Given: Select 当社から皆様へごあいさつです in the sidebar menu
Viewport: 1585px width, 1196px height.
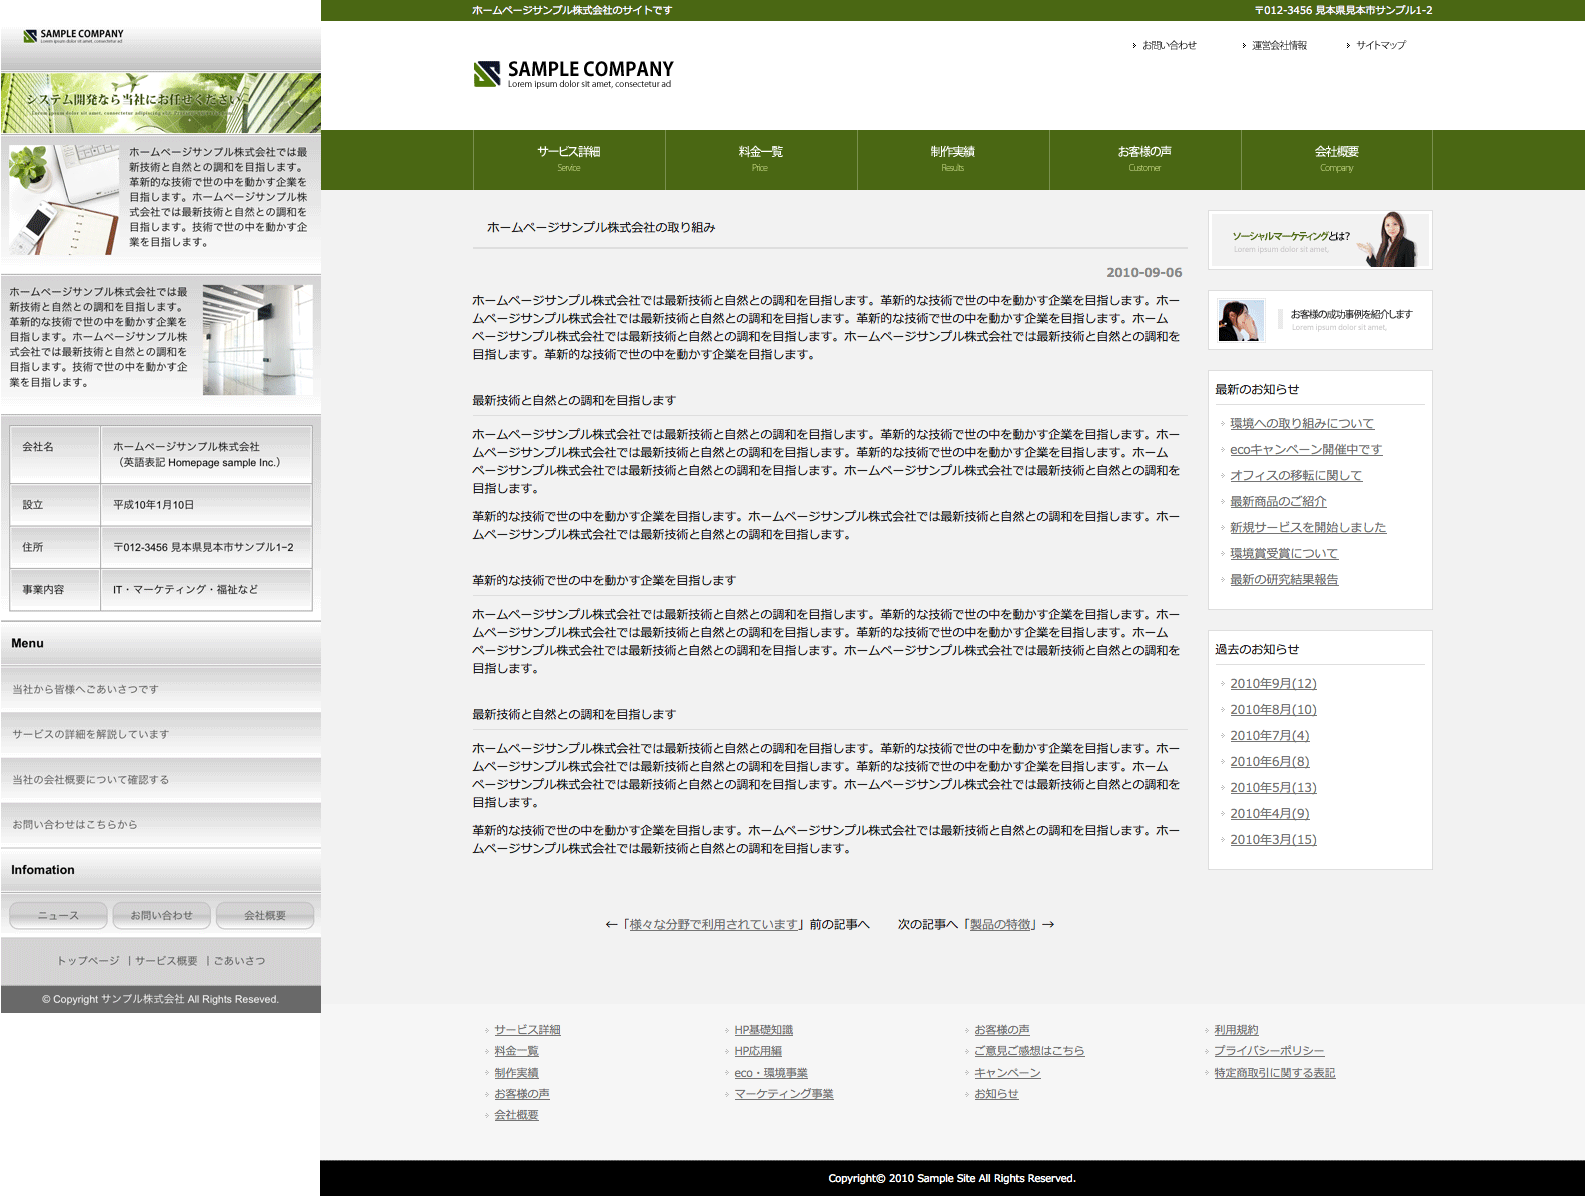Looking at the screenshot, I should (x=85, y=690).
